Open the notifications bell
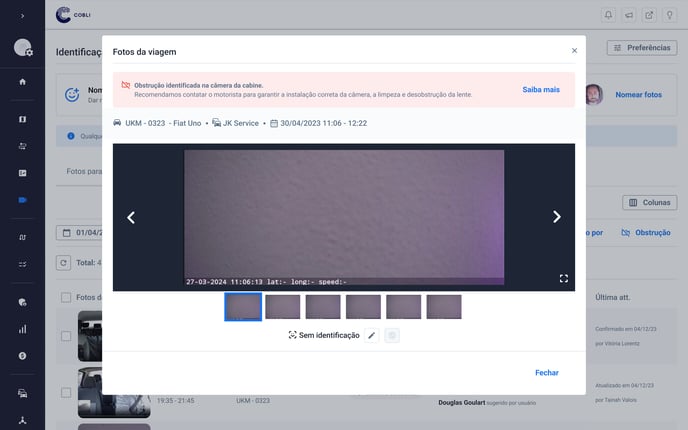 [608, 15]
